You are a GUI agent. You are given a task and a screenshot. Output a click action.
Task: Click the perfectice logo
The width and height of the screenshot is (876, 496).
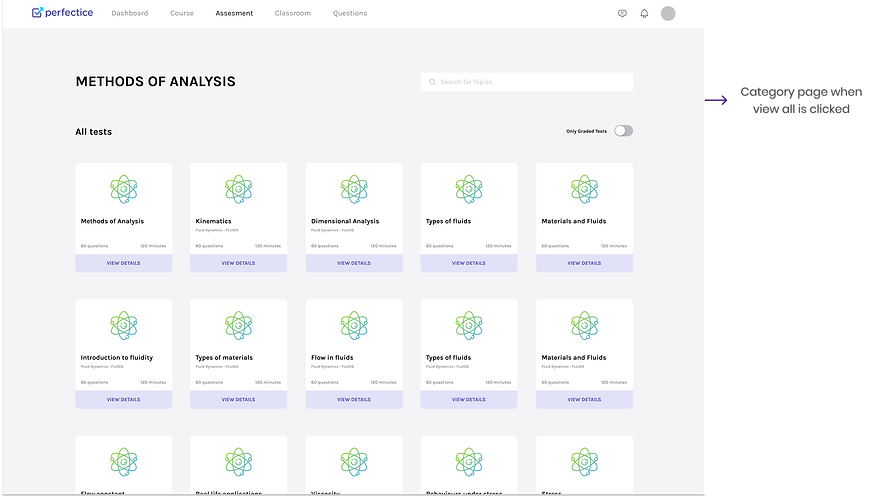62,13
